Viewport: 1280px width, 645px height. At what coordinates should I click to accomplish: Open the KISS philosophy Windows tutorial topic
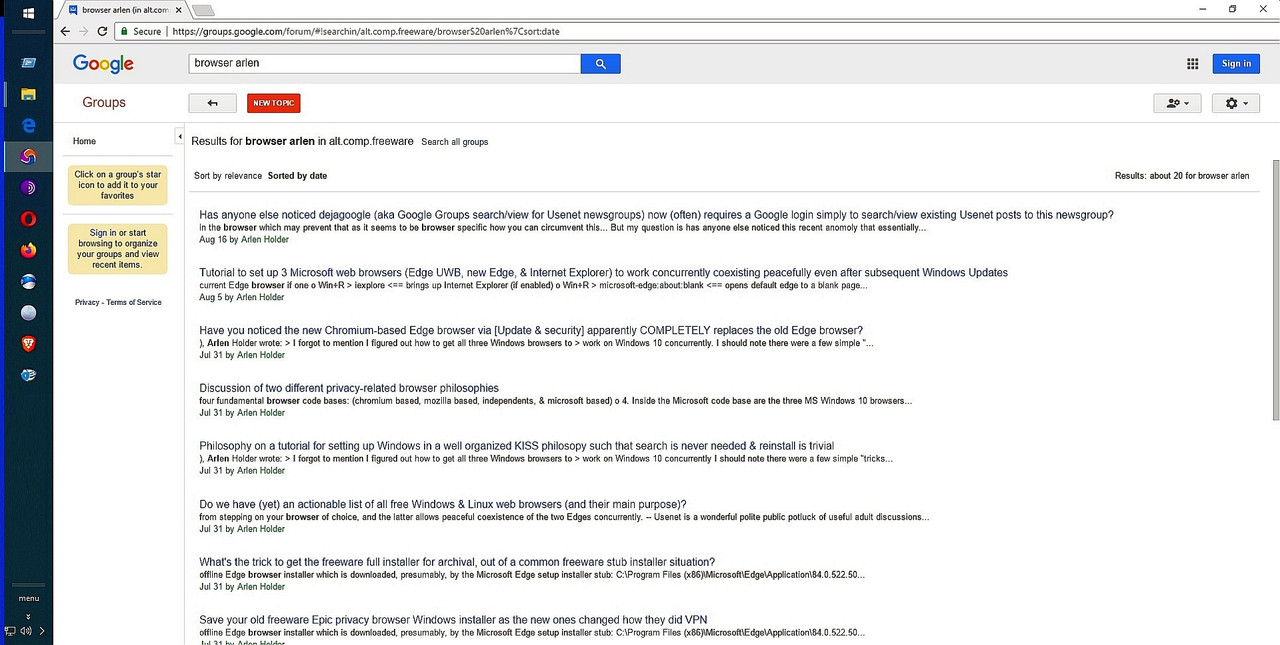[516, 446]
